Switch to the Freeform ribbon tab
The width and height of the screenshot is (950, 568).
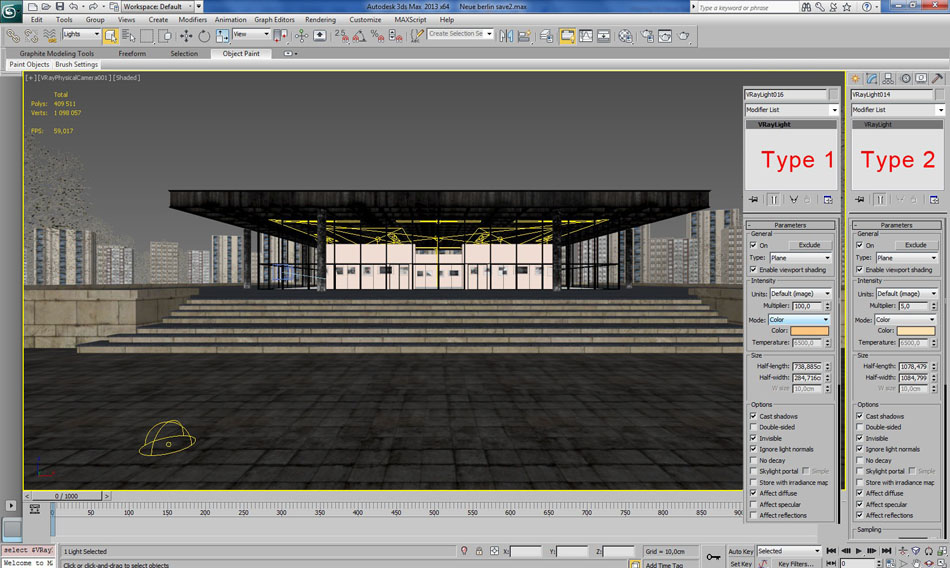coord(132,53)
